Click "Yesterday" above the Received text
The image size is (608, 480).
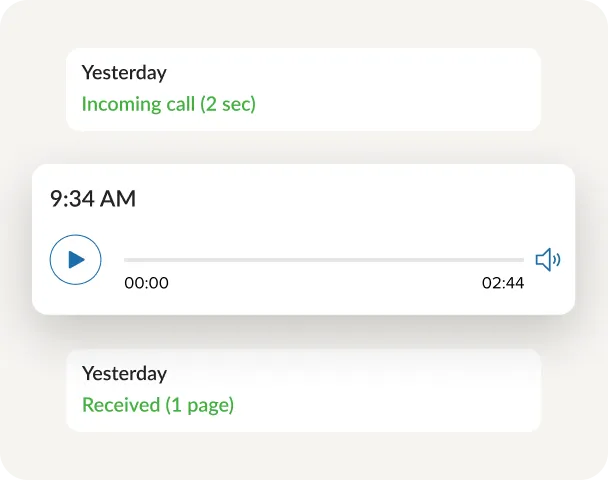coord(124,374)
